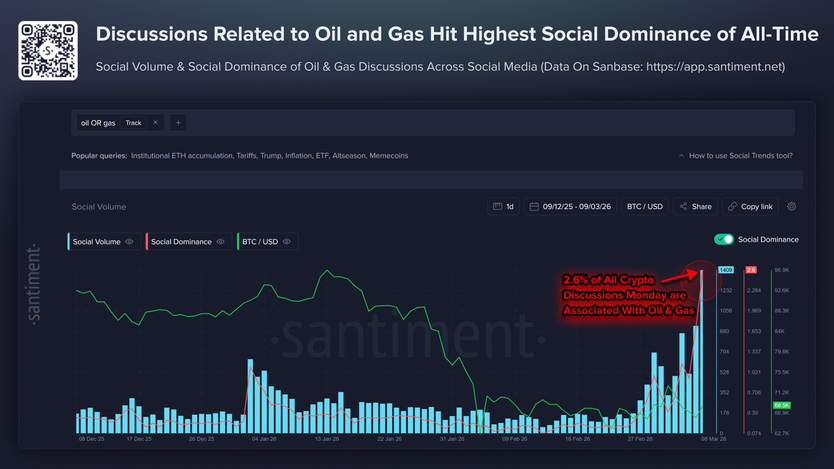This screenshot has width=834, height=469.
Task: Toggle Social Volume eye icon
Action: point(129,242)
